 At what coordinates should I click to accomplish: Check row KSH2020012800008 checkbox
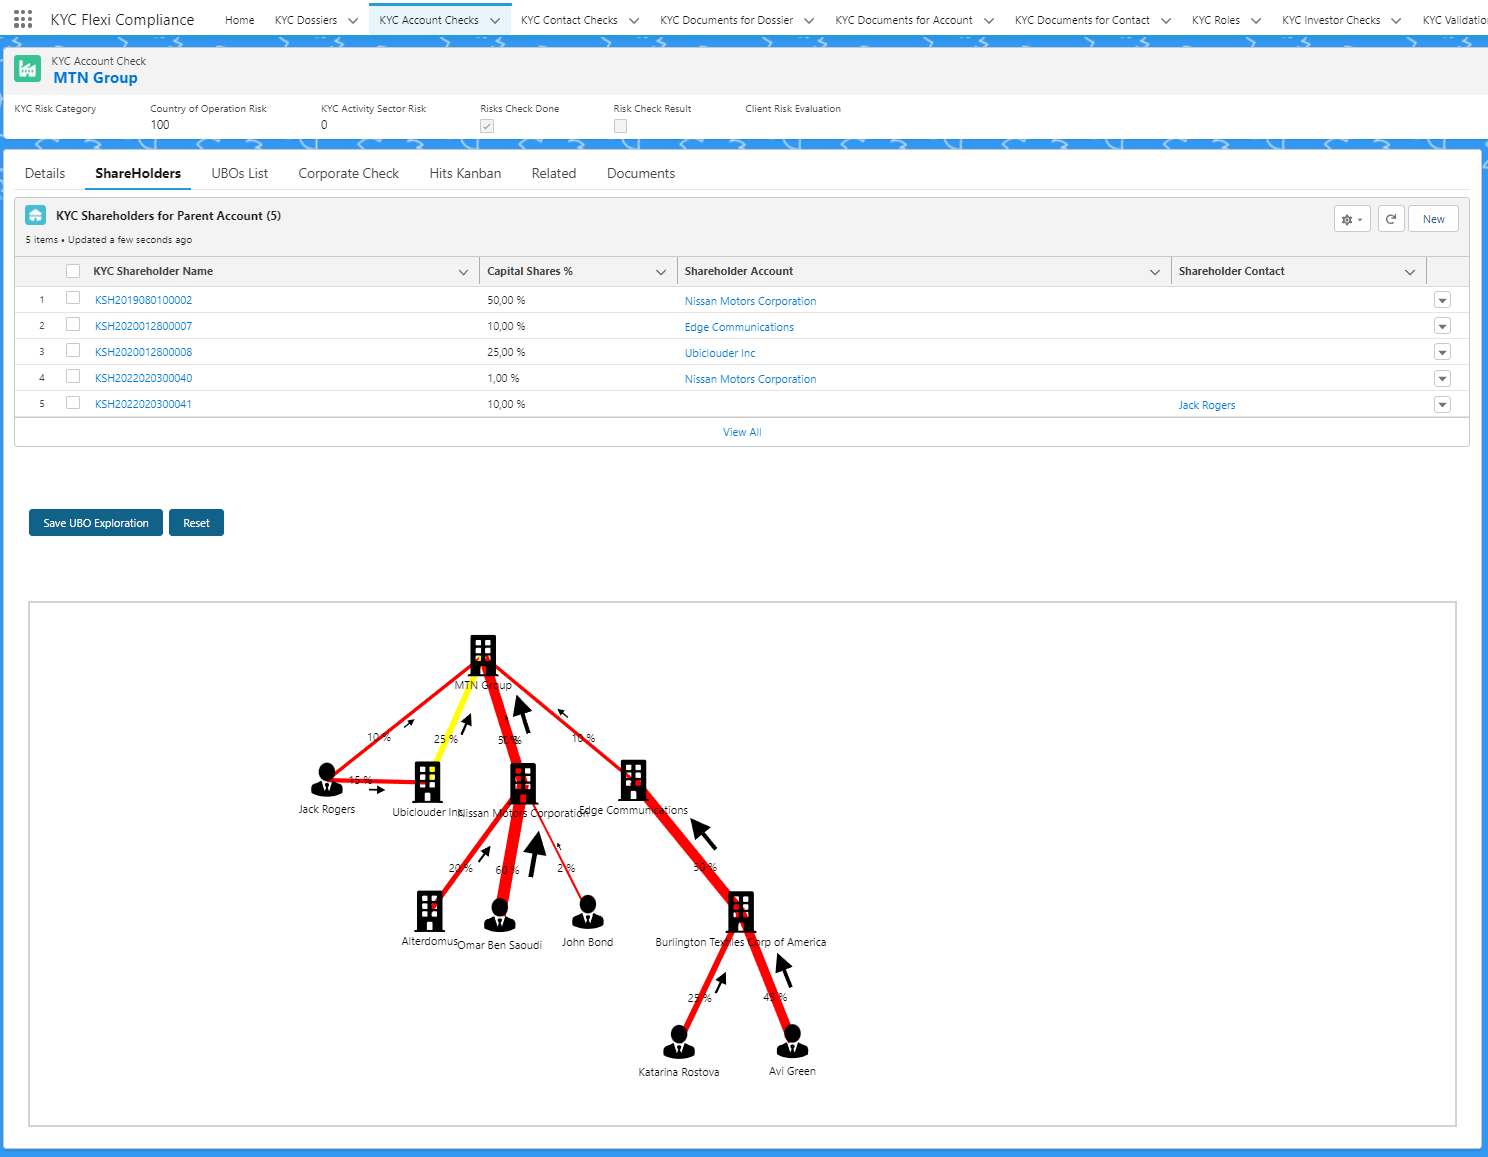tap(72, 350)
